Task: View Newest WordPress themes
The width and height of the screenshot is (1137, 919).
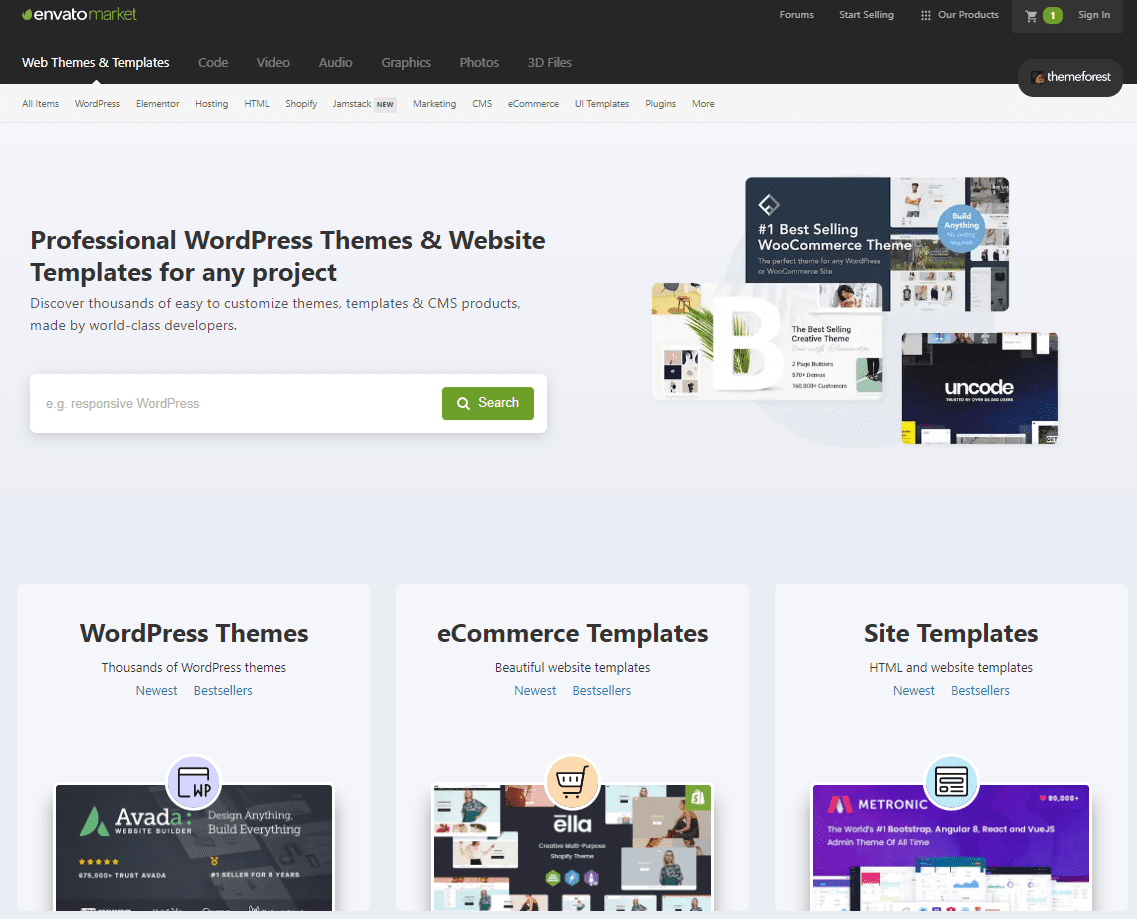Action: [x=157, y=691]
